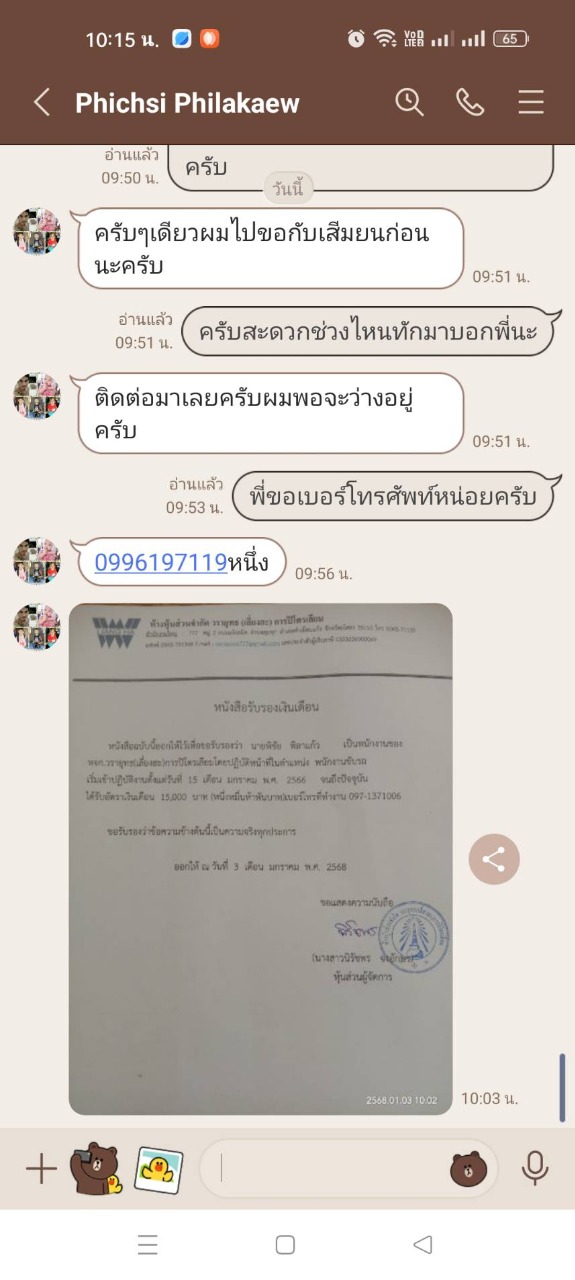Open the Brown bear camera sticker shortcut
575x1280 pixels.
[96, 1168]
